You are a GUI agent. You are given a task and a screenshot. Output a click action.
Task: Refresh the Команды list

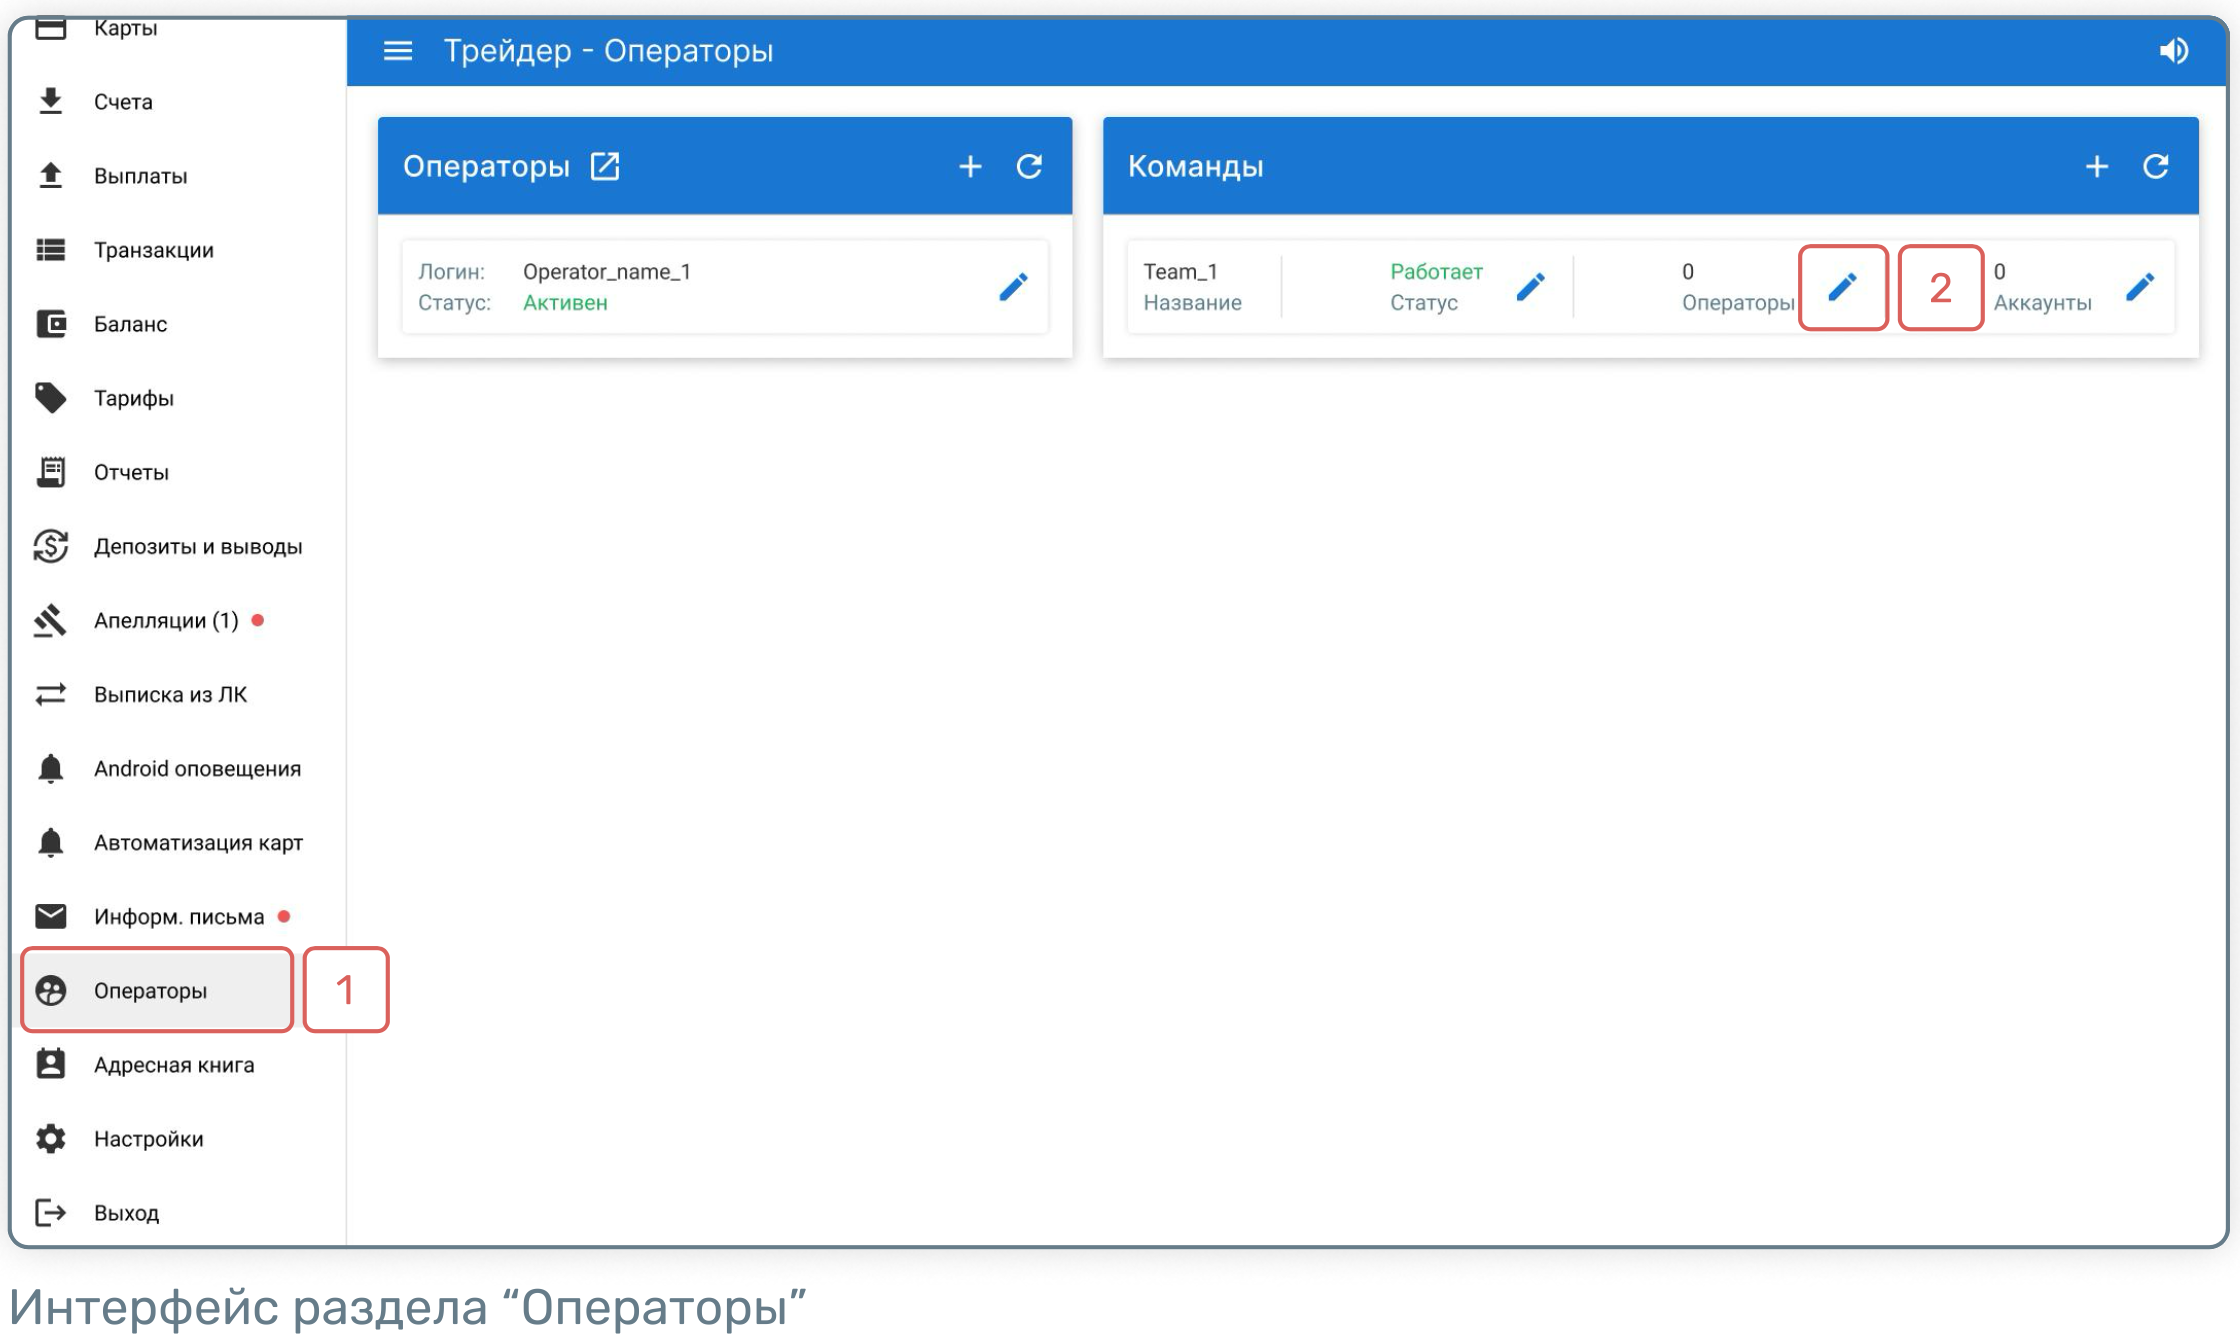2156,166
